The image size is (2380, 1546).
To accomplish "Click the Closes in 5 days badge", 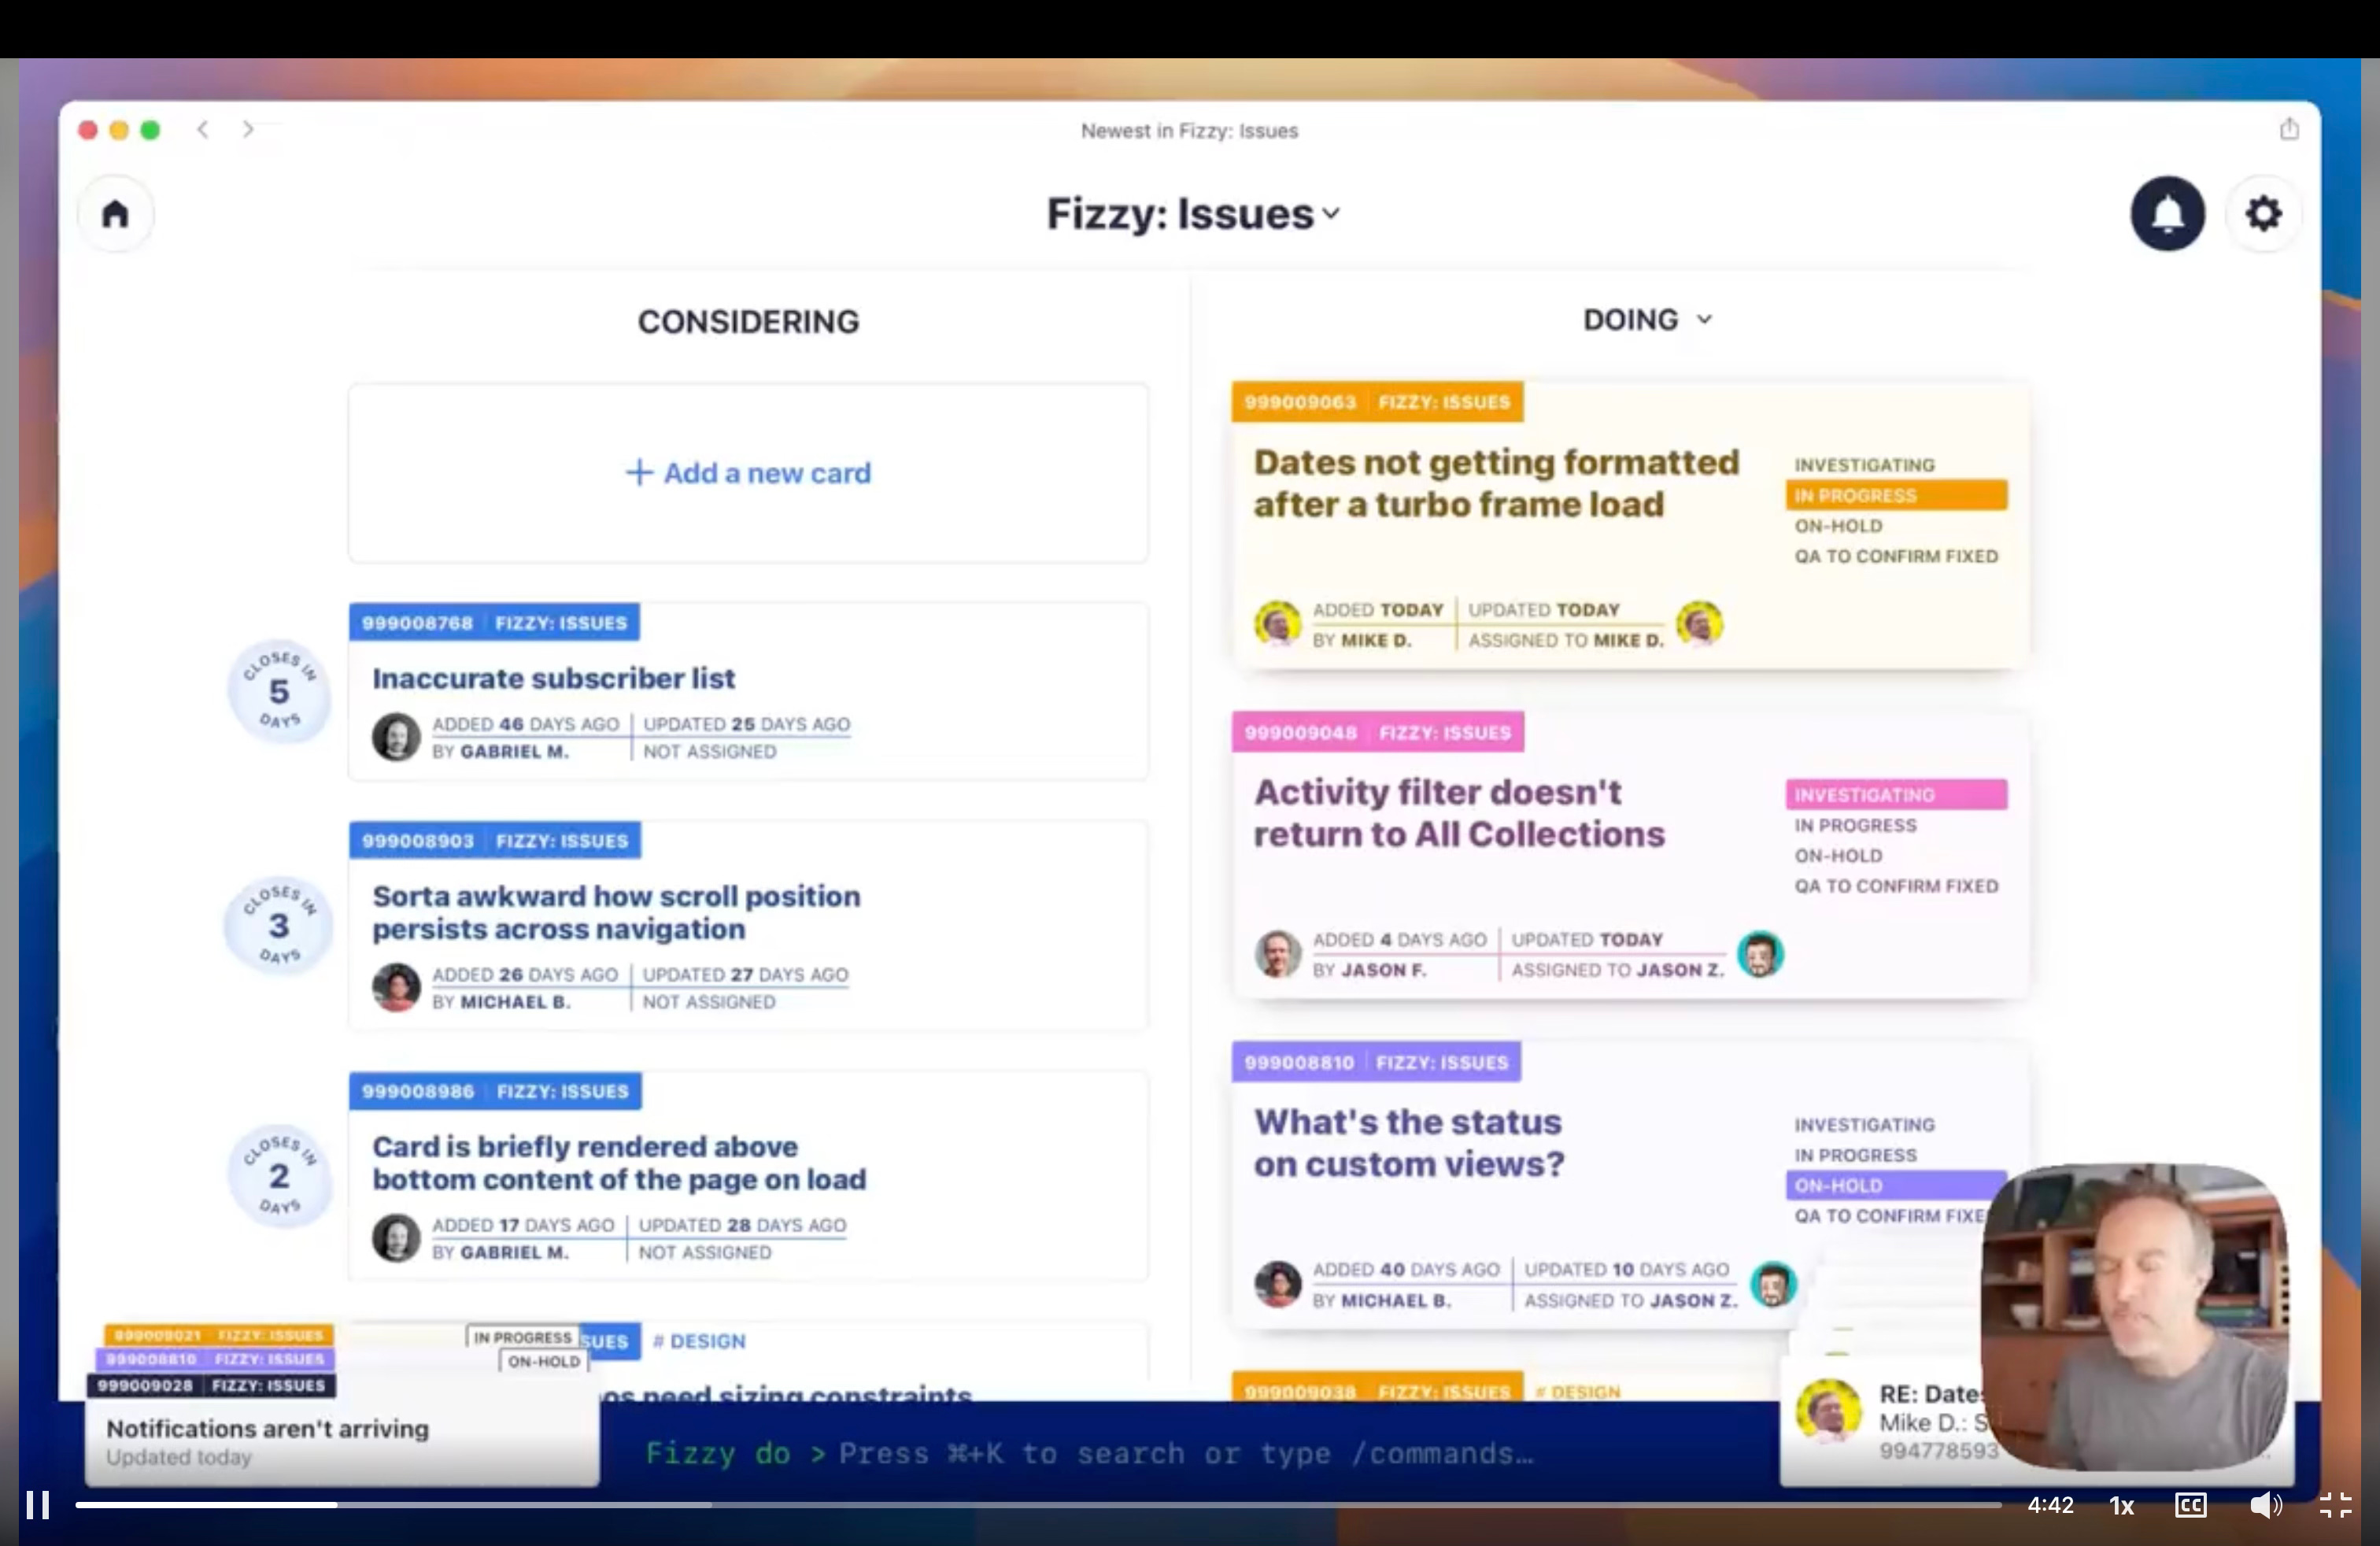I will click(279, 690).
